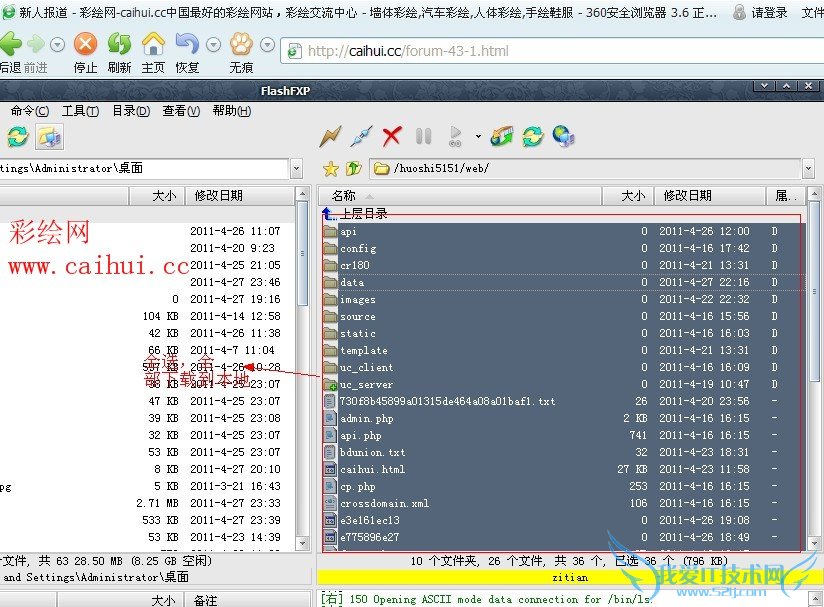Click the remote parent folder up icon
This screenshot has height=607, width=824.
354,169
